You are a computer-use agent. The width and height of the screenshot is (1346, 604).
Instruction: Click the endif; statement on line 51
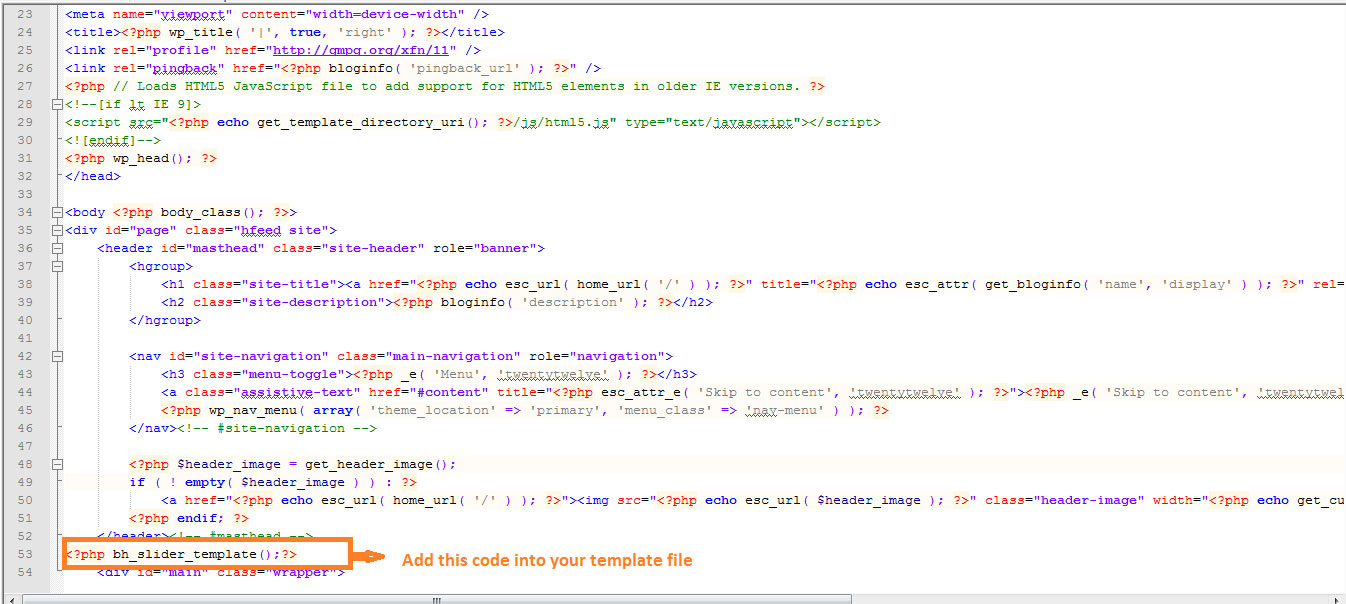(x=201, y=518)
